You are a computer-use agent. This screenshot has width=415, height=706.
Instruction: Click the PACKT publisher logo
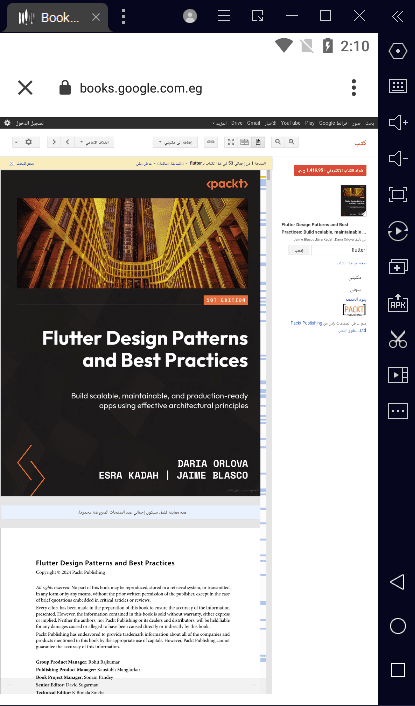pos(354,309)
